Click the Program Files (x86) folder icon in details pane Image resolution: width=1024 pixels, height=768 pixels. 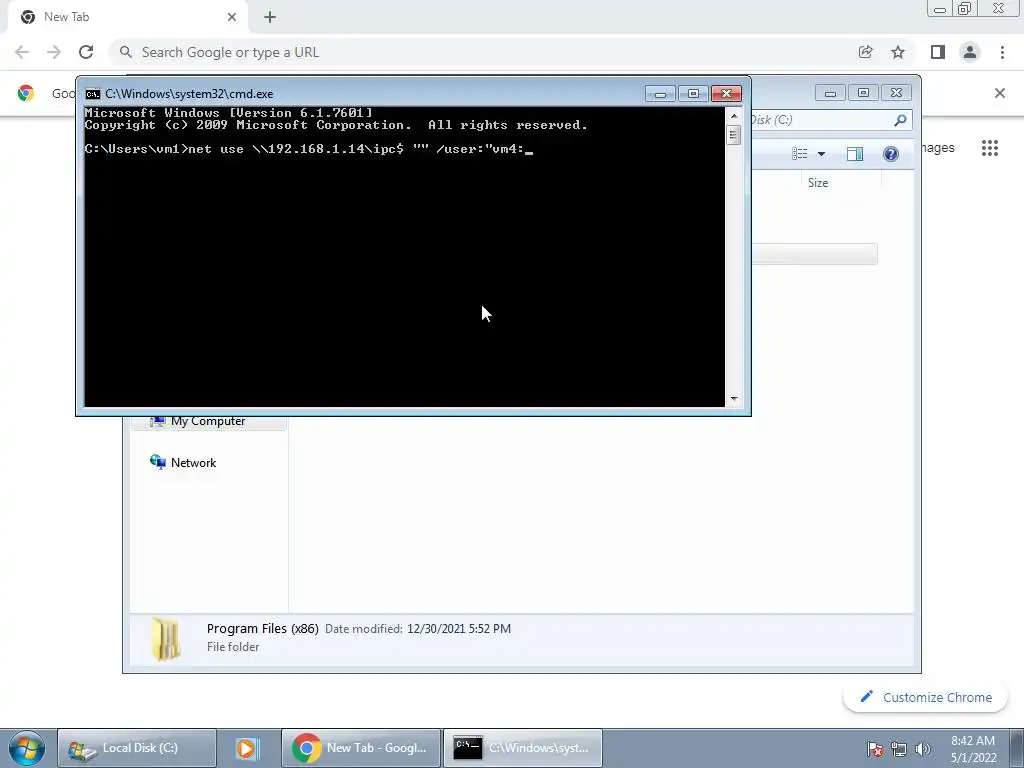coord(166,639)
